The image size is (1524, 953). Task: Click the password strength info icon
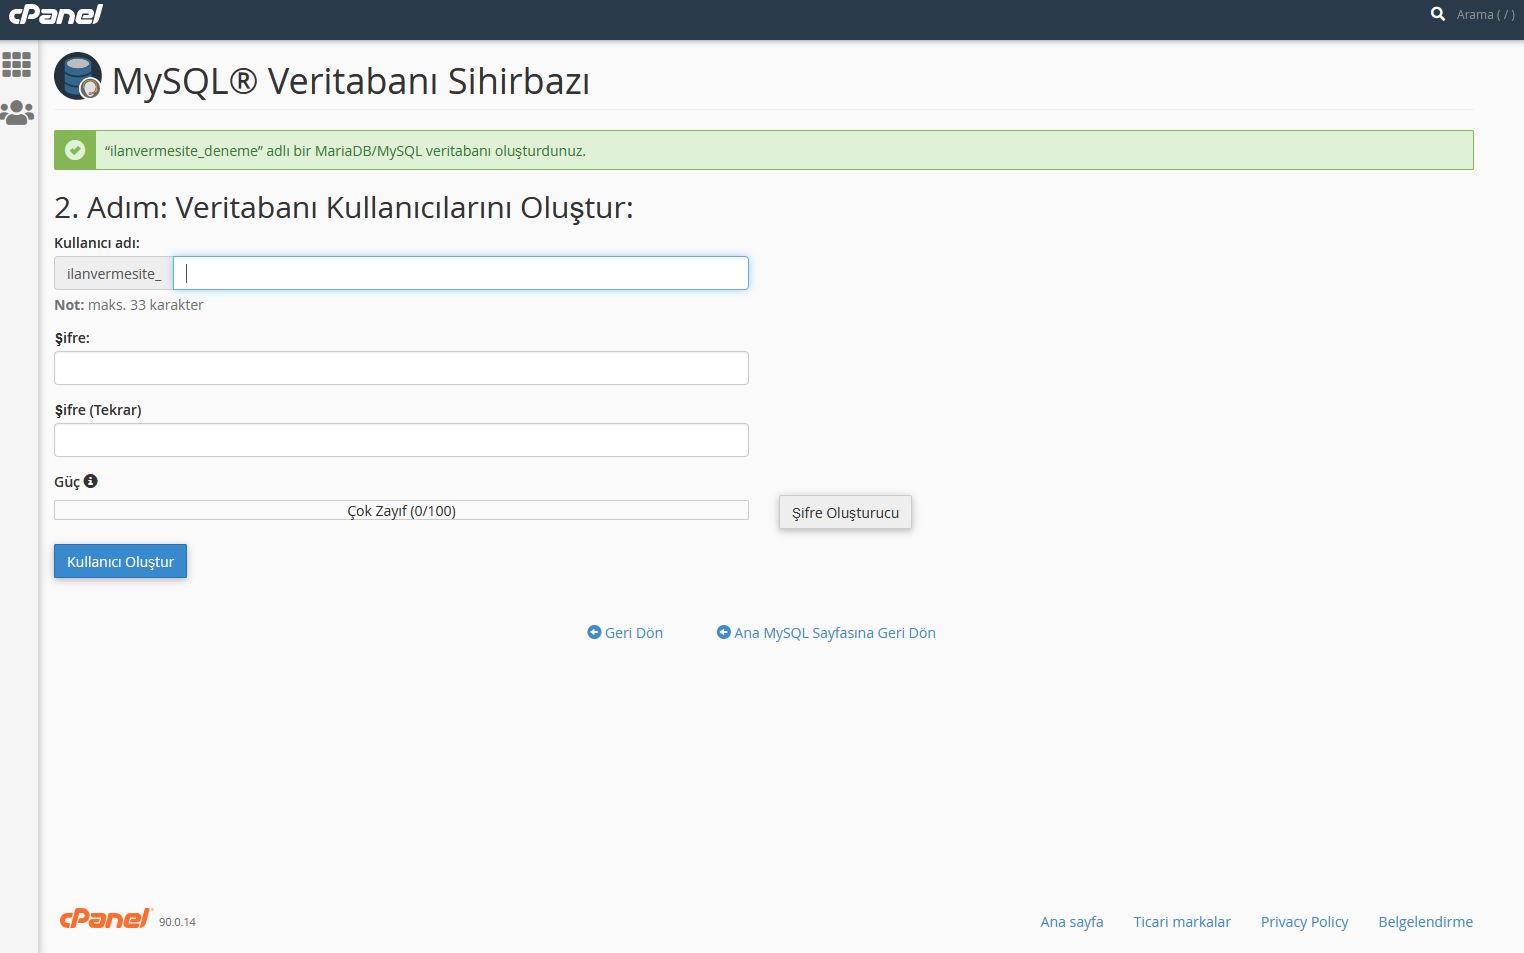point(91,481)
